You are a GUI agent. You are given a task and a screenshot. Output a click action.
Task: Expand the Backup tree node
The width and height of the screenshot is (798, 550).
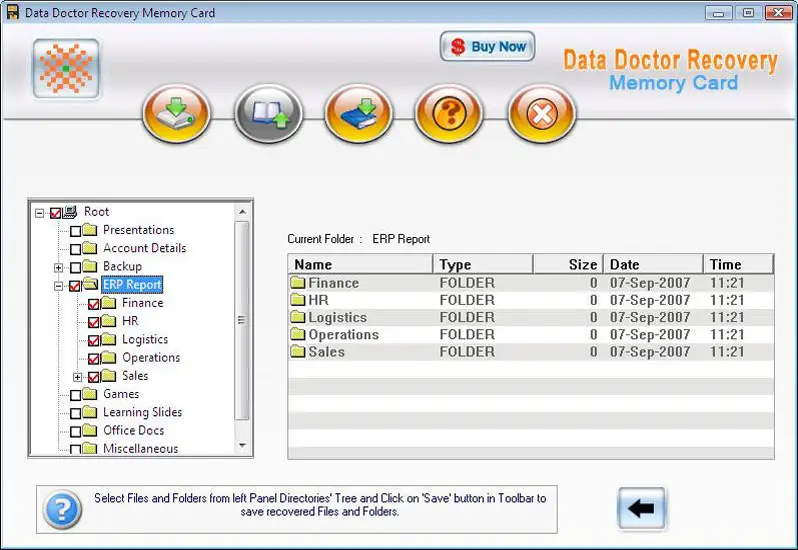[x=59, y=268]
